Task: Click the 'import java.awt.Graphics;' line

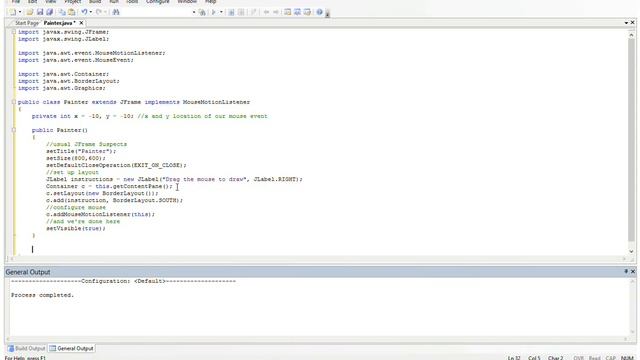Action: (x=62, y=88)
